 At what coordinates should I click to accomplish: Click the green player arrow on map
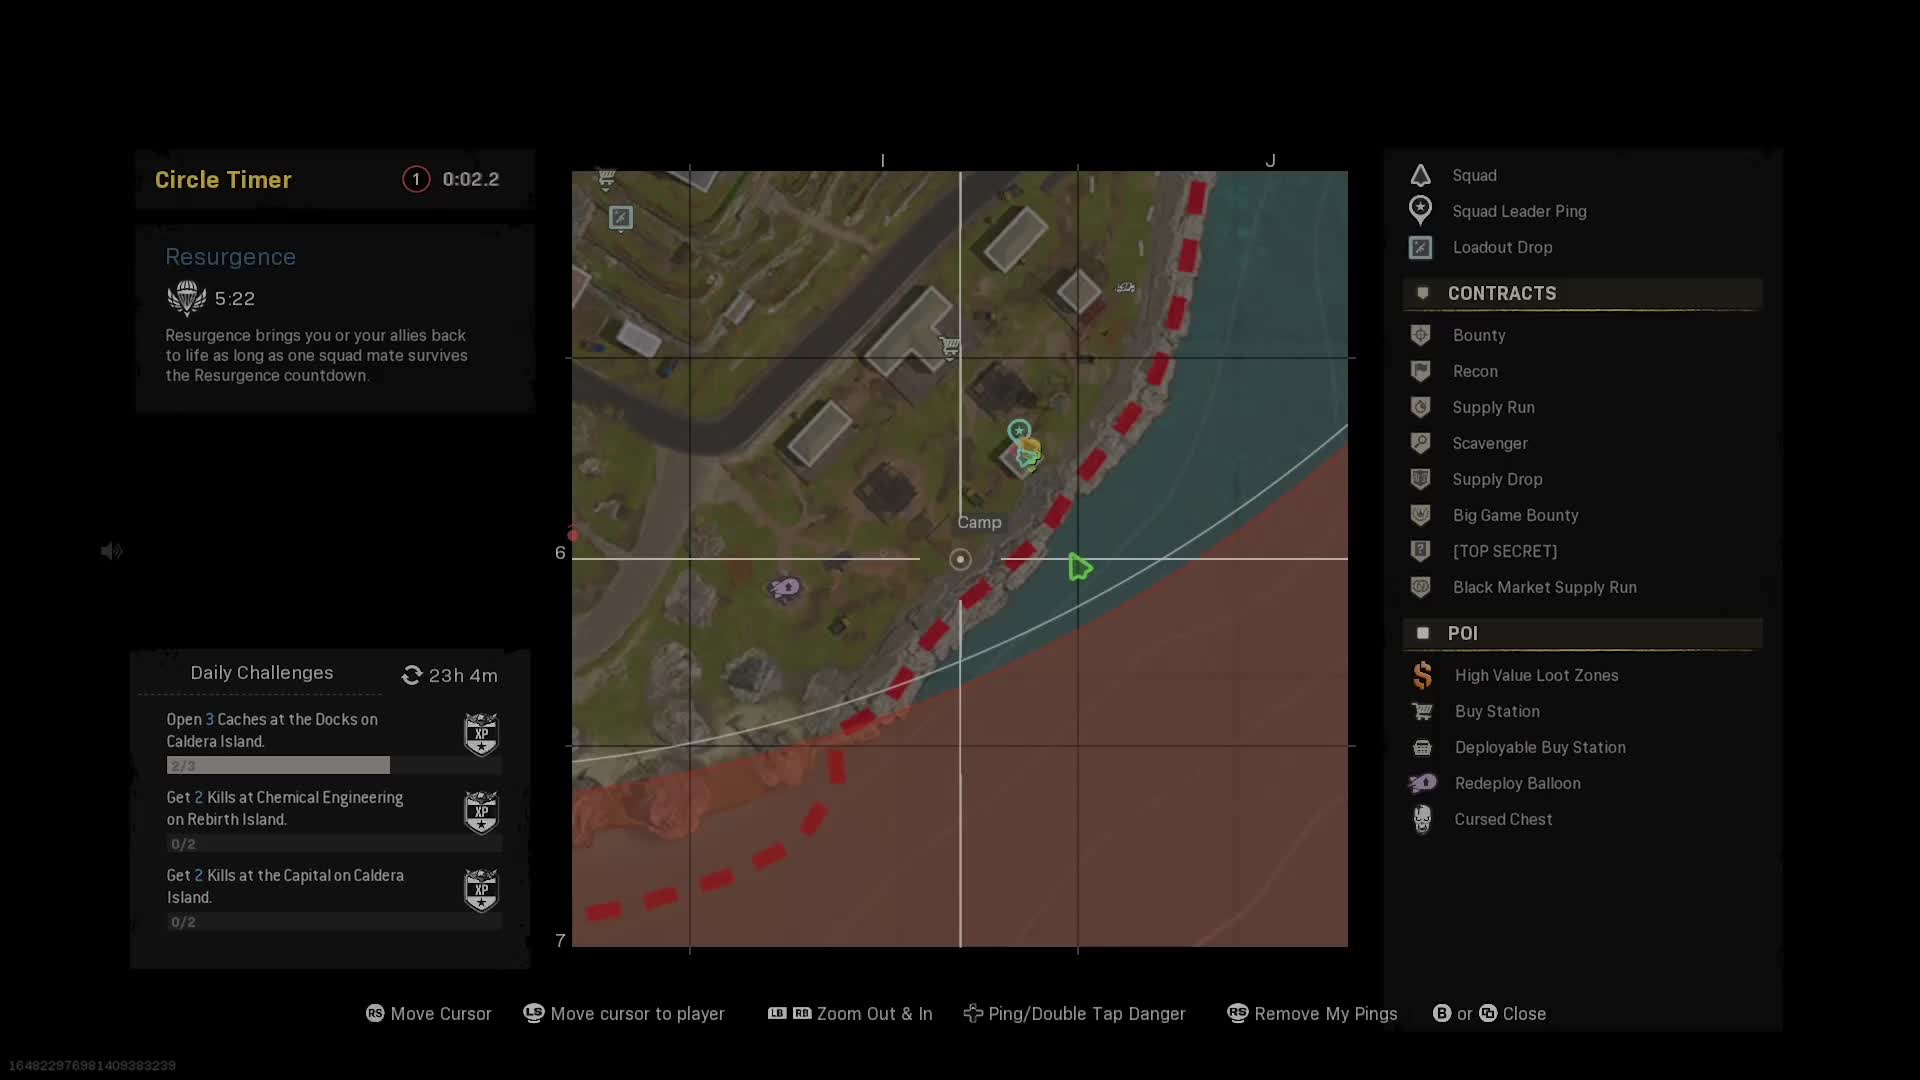point(1079,567)
